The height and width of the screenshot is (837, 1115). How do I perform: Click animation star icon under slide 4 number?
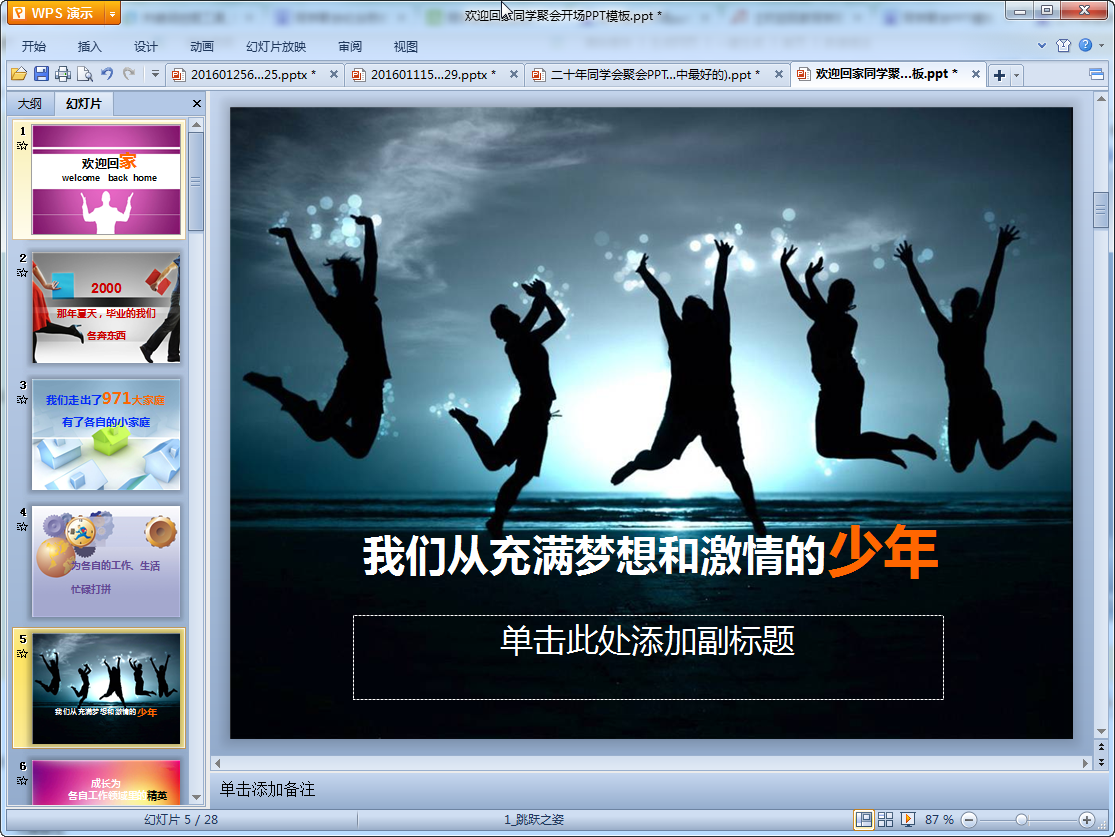pyautogui.click(x=23, y=527)
